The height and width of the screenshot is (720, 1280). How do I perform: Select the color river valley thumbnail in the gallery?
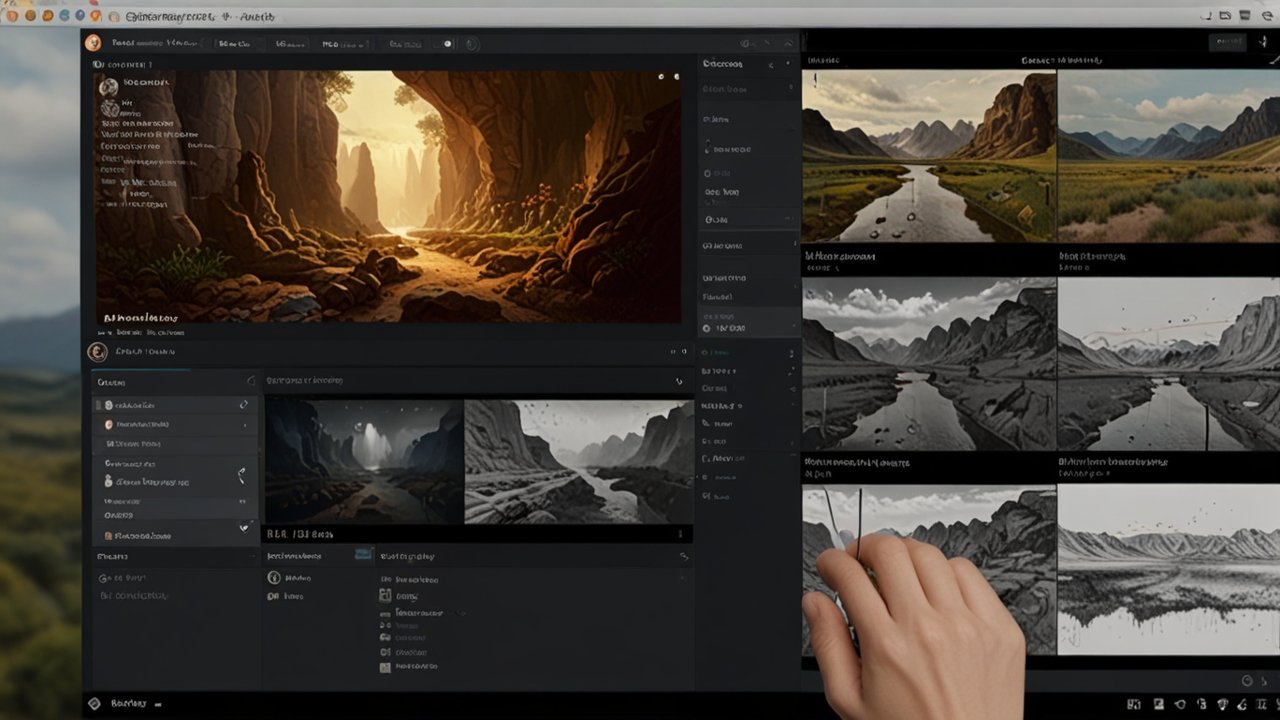[x=928, y=157]
